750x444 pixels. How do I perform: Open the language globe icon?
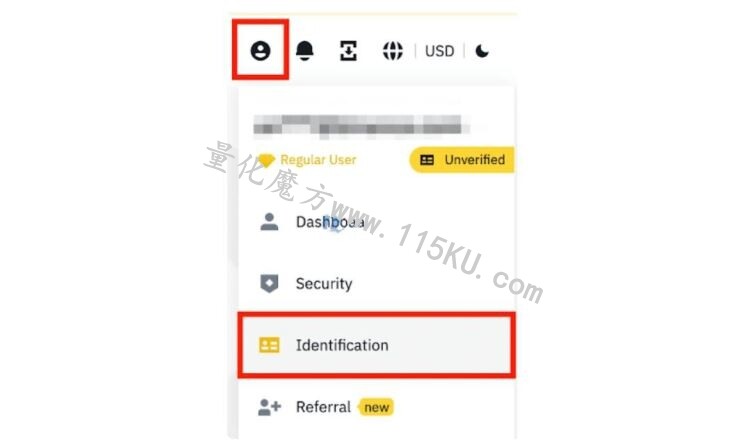[393, 51]
